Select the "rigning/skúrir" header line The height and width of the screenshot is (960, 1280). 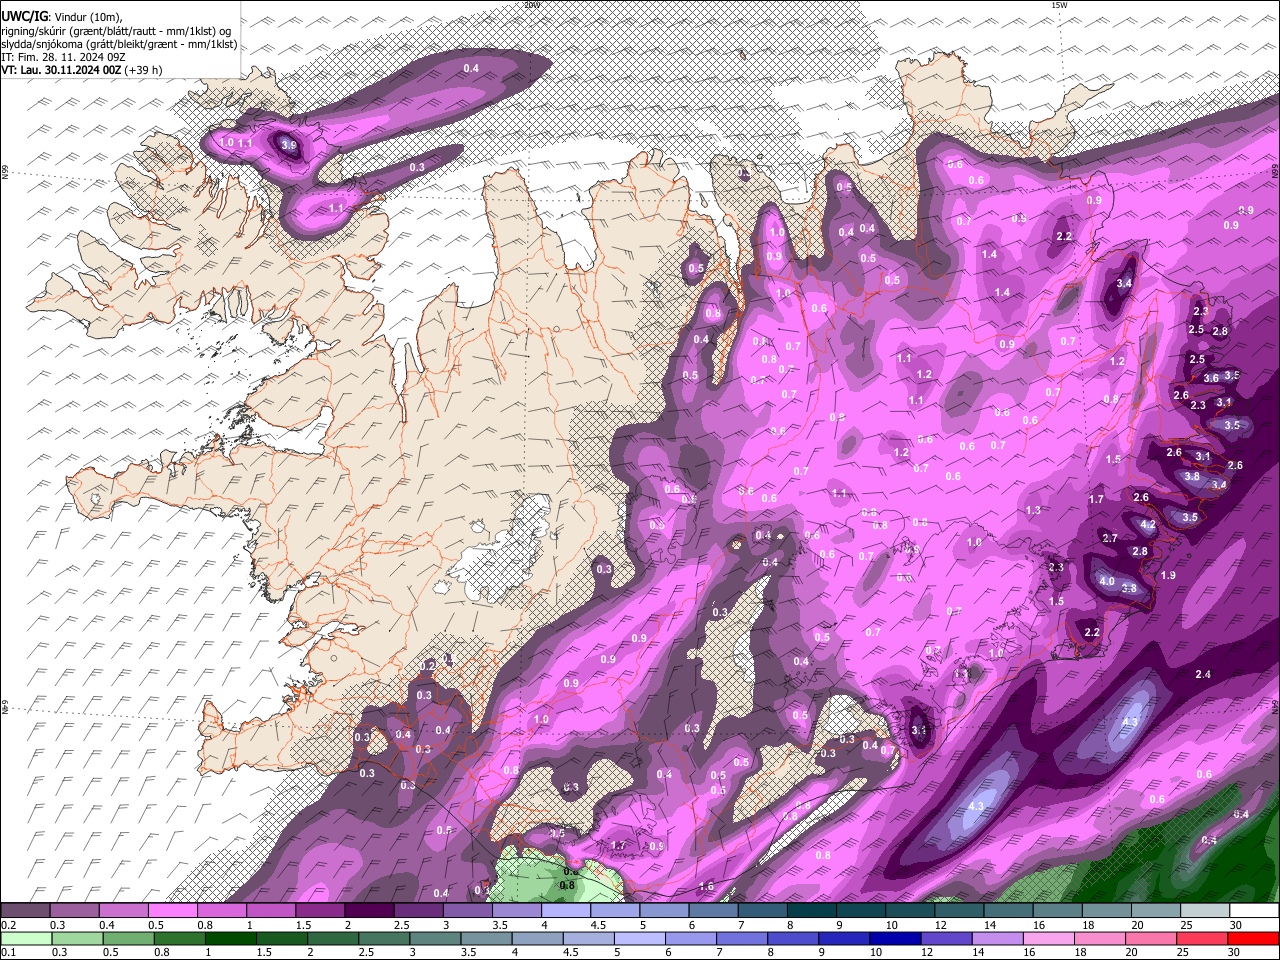click(x=116, y=30)
